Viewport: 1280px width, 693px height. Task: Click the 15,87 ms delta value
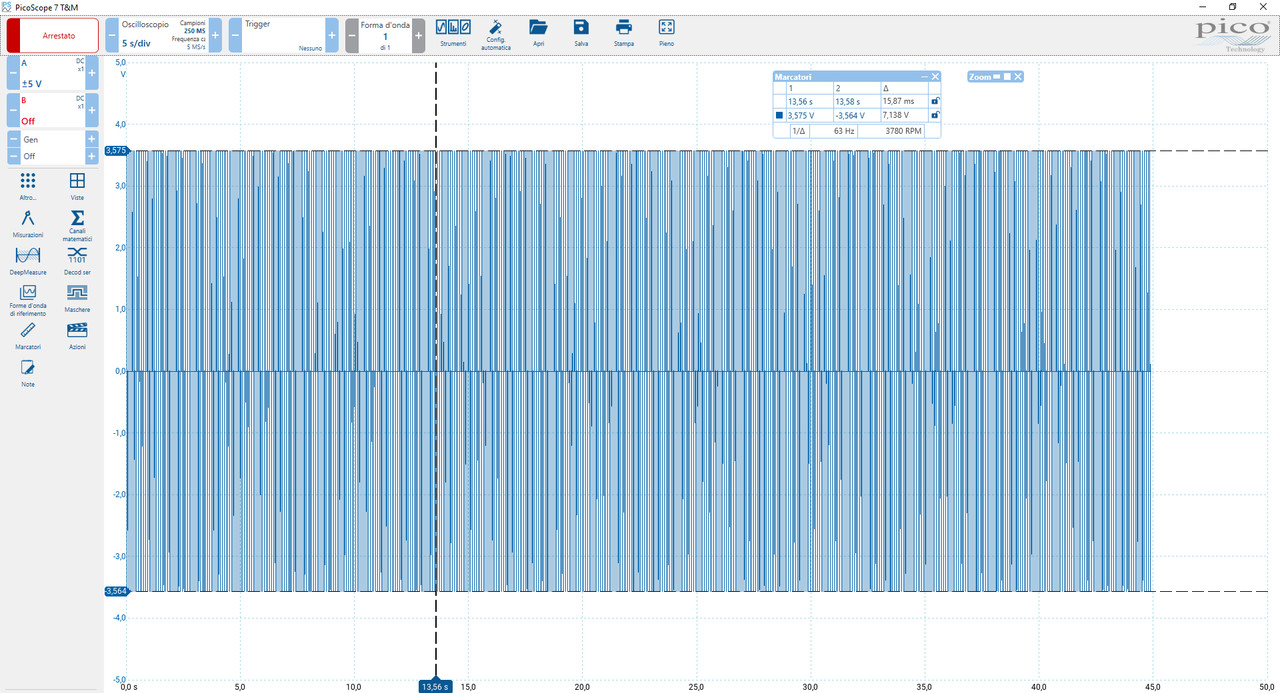[899, 102]
